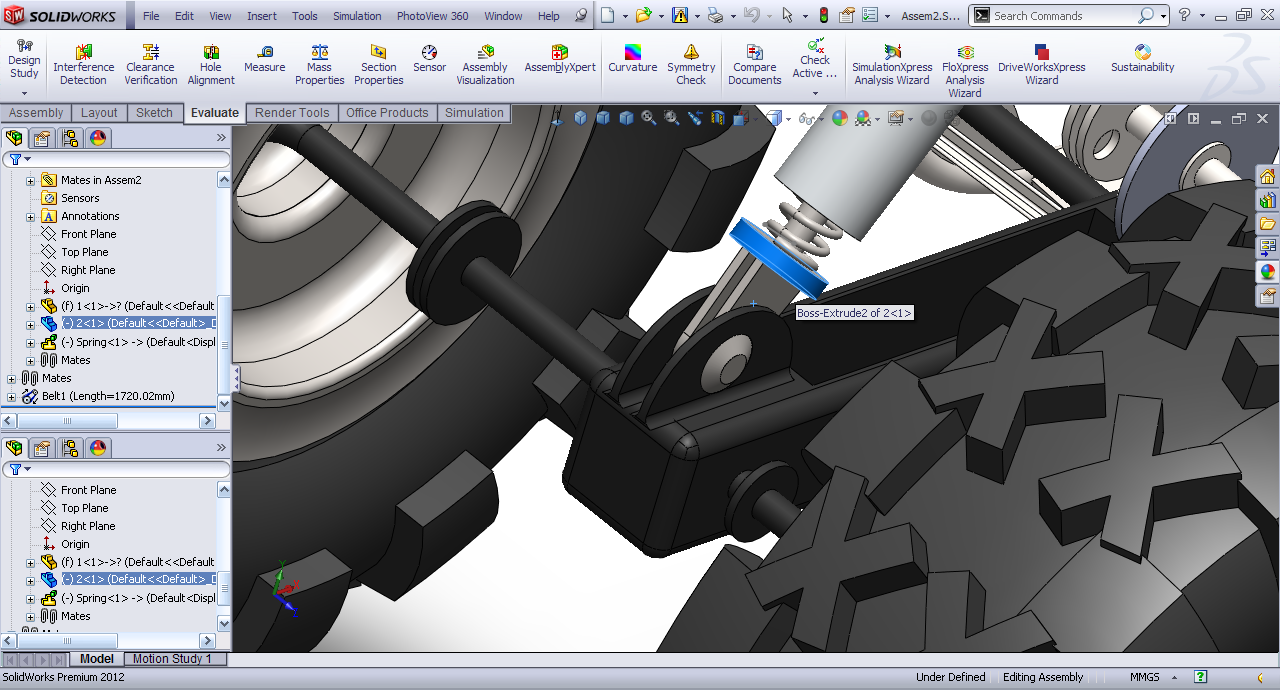Screen dimensions: 1280x690
Task: Open the File Properties icon in title toolbar
Action: pos(848,15)
